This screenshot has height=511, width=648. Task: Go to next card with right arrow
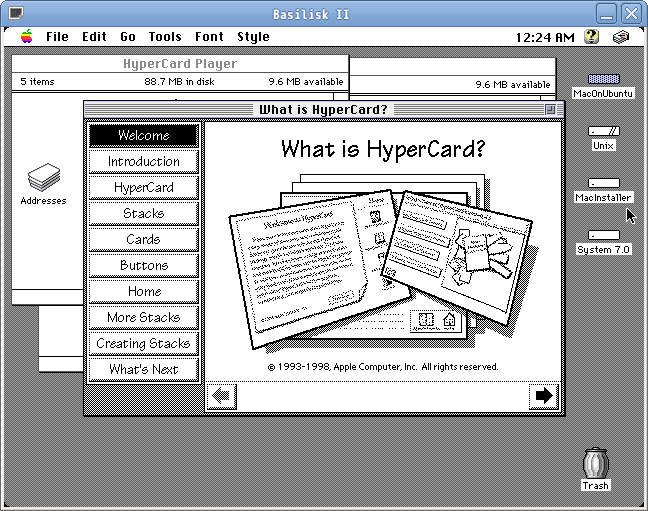(544, 396)
